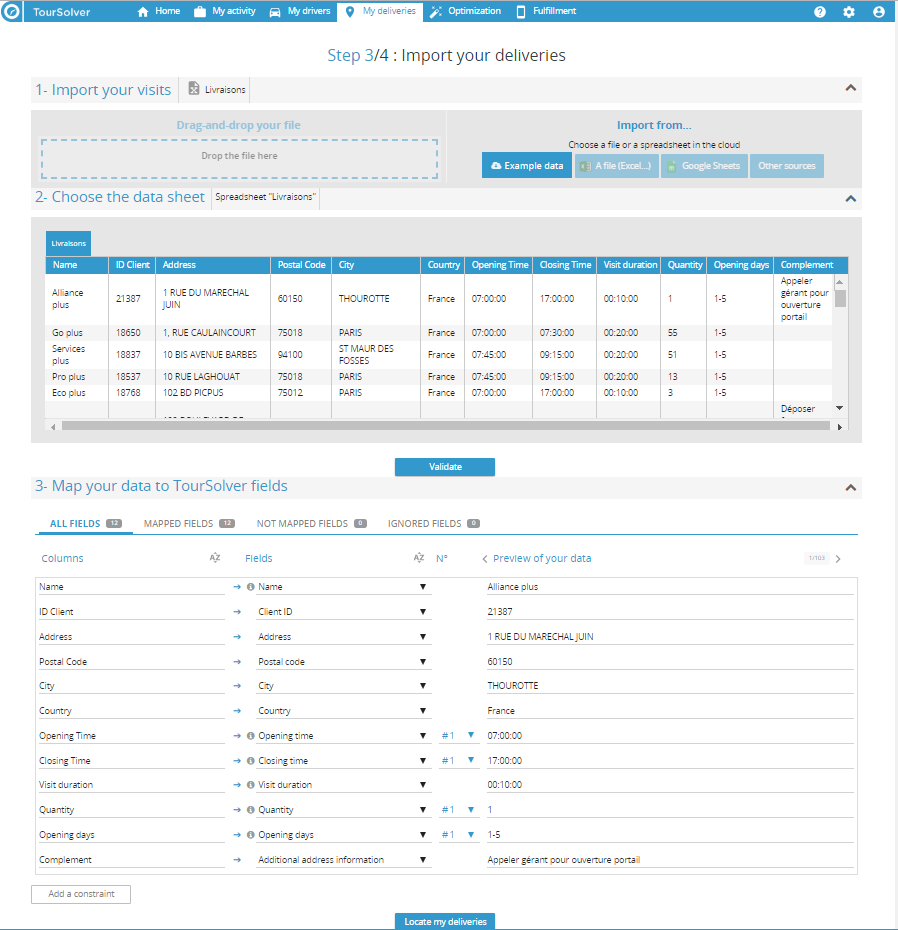Switch to Ignored Fields tab
The image size is (898, 930).
[x=434, y=523]
